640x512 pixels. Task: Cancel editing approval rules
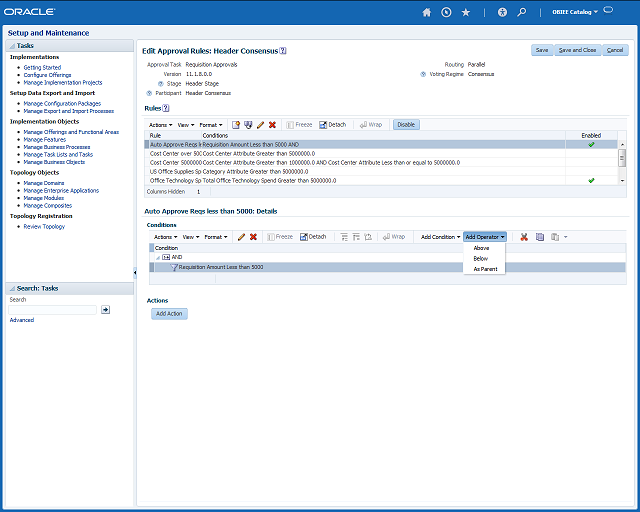click(615, 50)
